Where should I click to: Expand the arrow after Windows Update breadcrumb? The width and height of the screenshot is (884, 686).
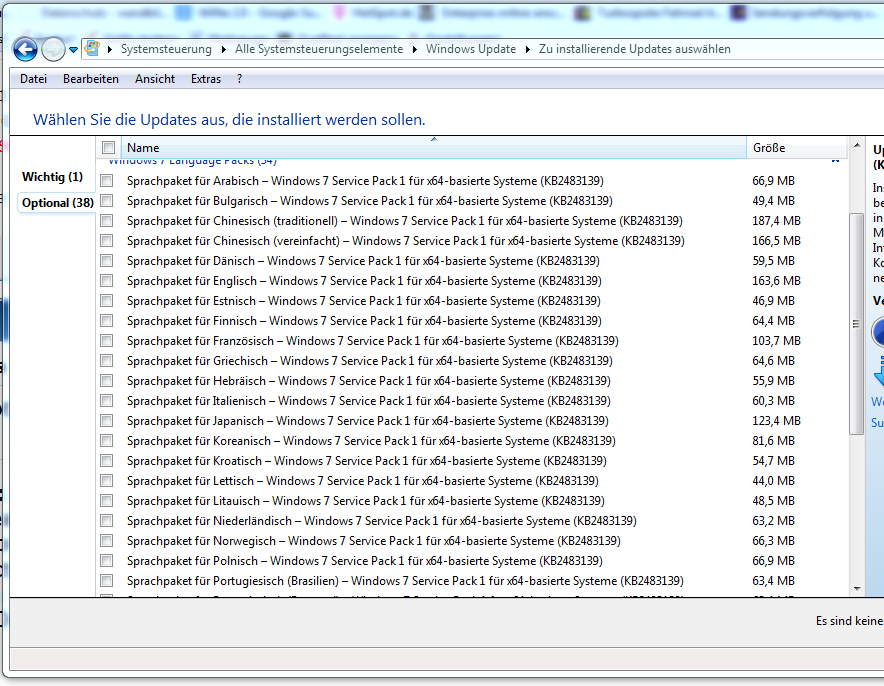[528, 50]
